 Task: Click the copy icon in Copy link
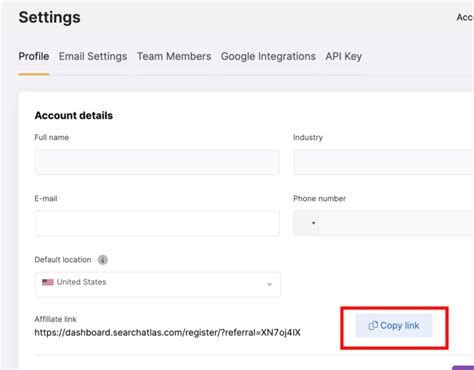(373, 326)
